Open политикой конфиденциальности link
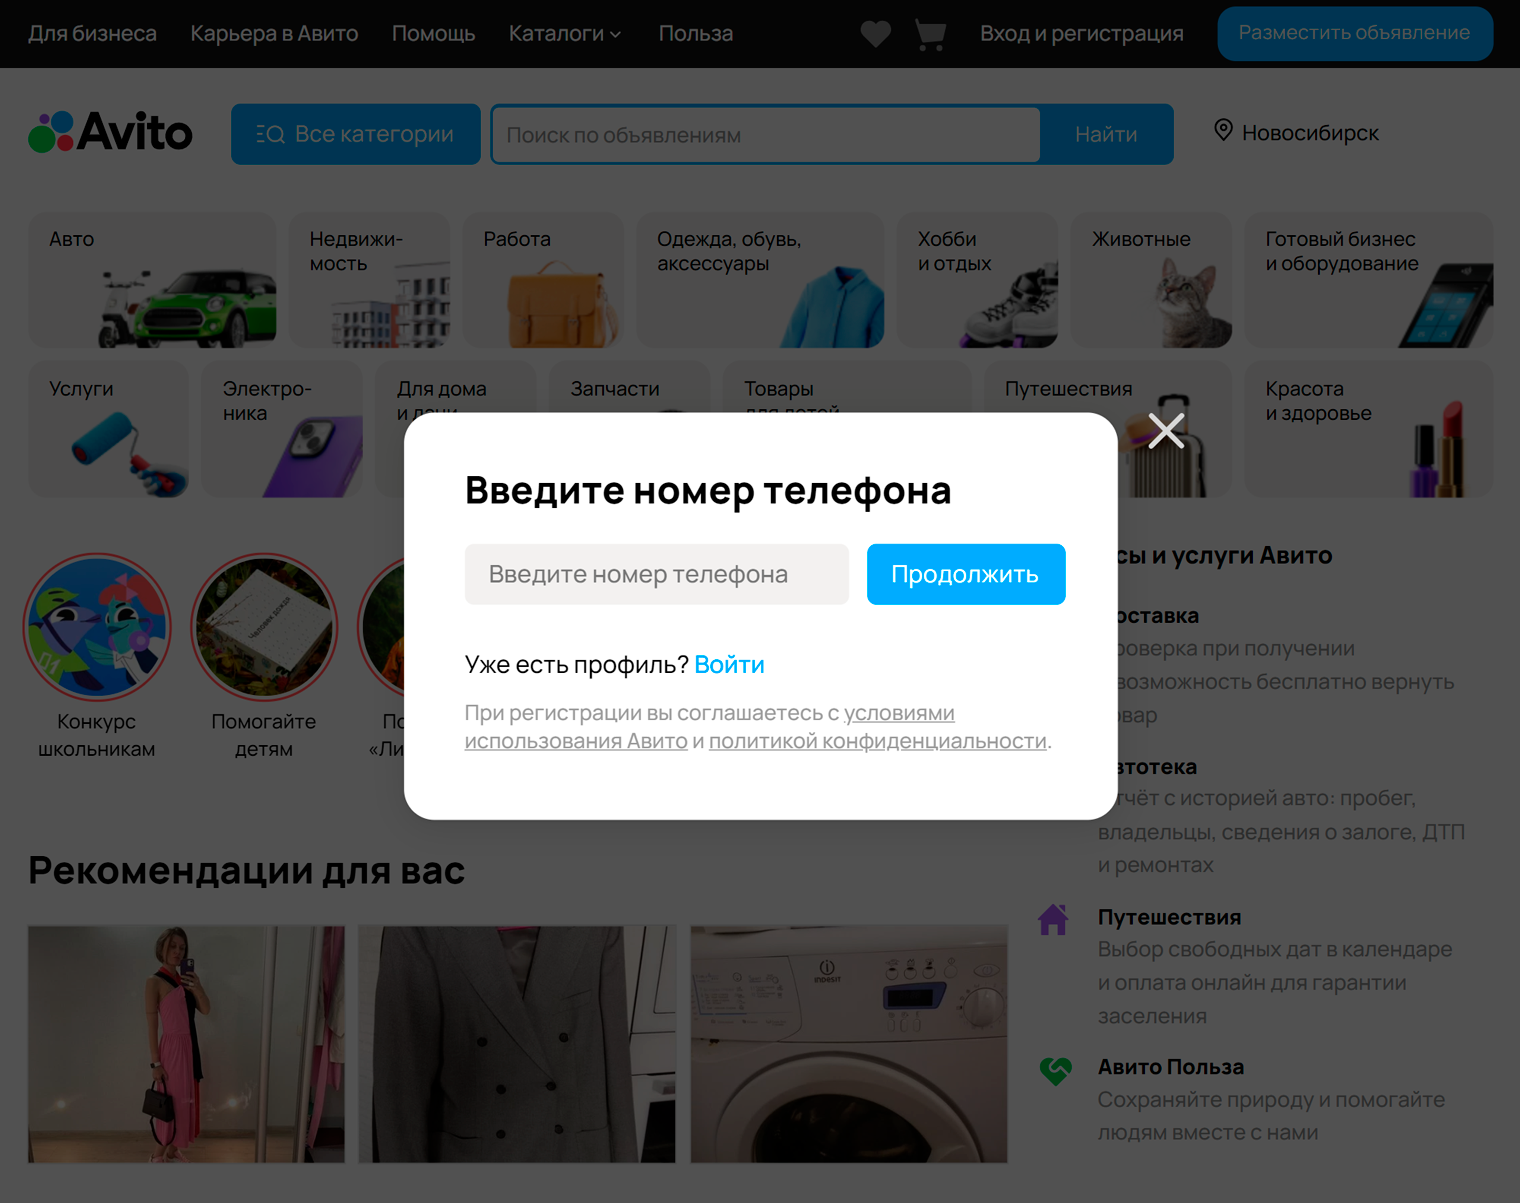Screen dimensions: 1520x1203 [877, 741]
